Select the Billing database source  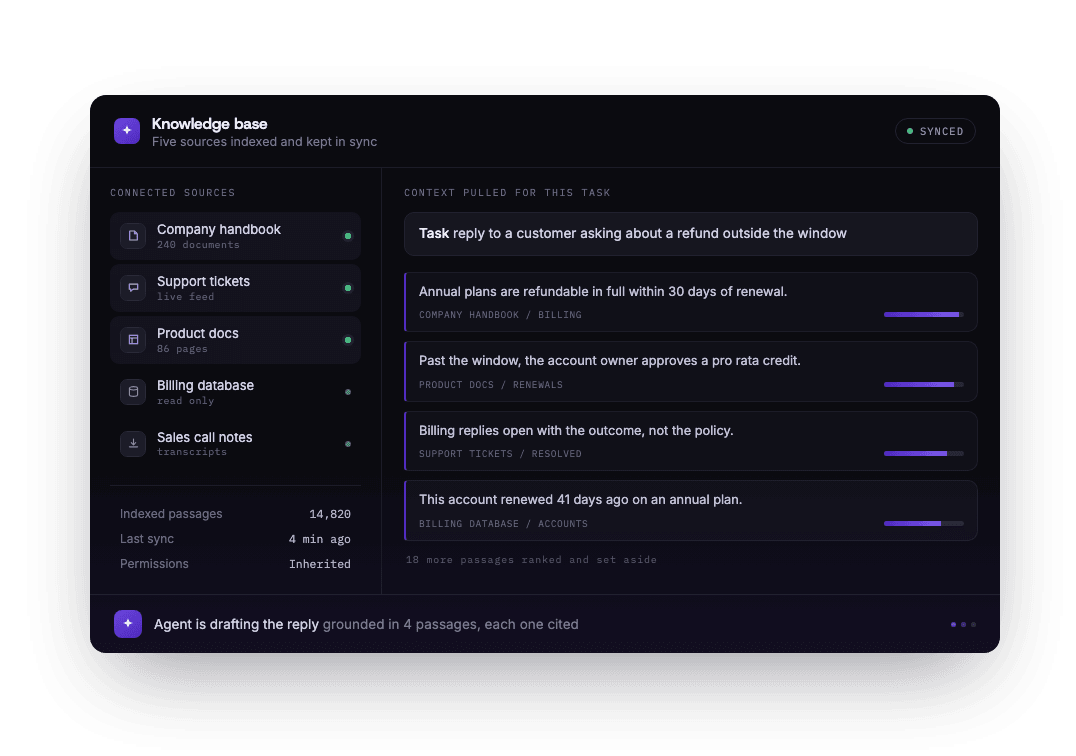[x=235, y=392]
